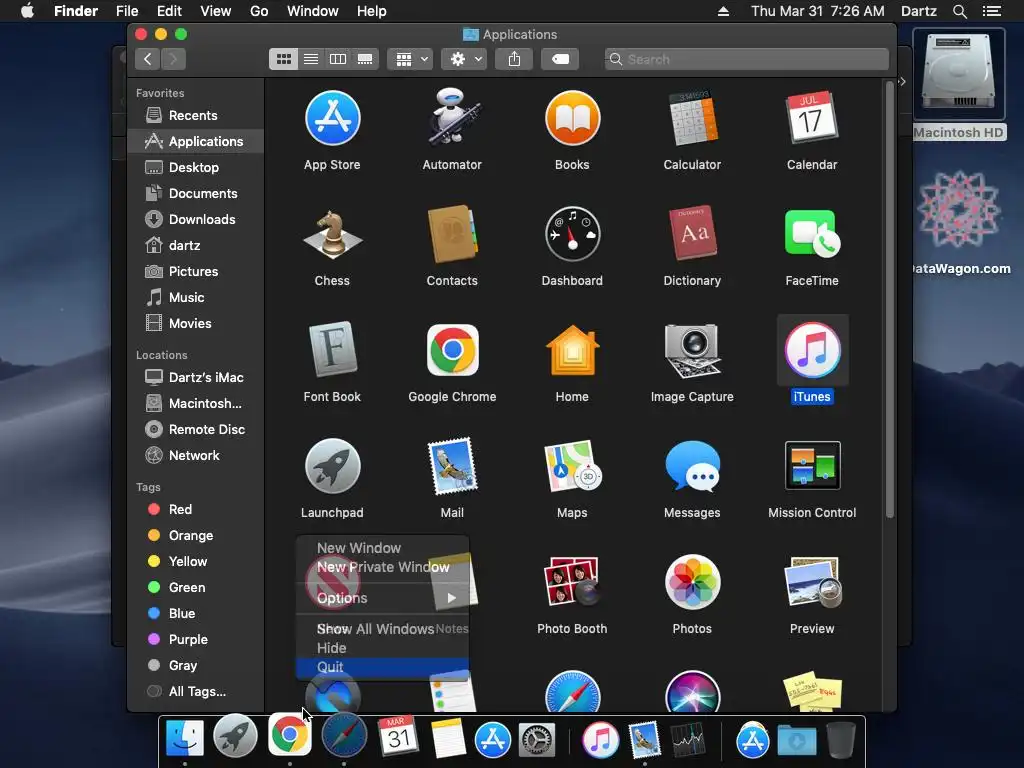Select the Photo Booth app icon

coord(572,581)
